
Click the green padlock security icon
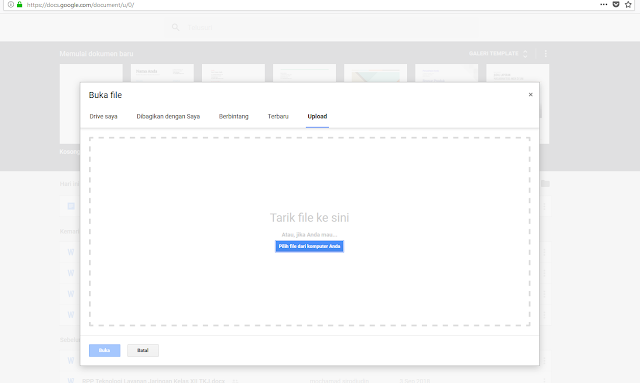coord(19,4)
